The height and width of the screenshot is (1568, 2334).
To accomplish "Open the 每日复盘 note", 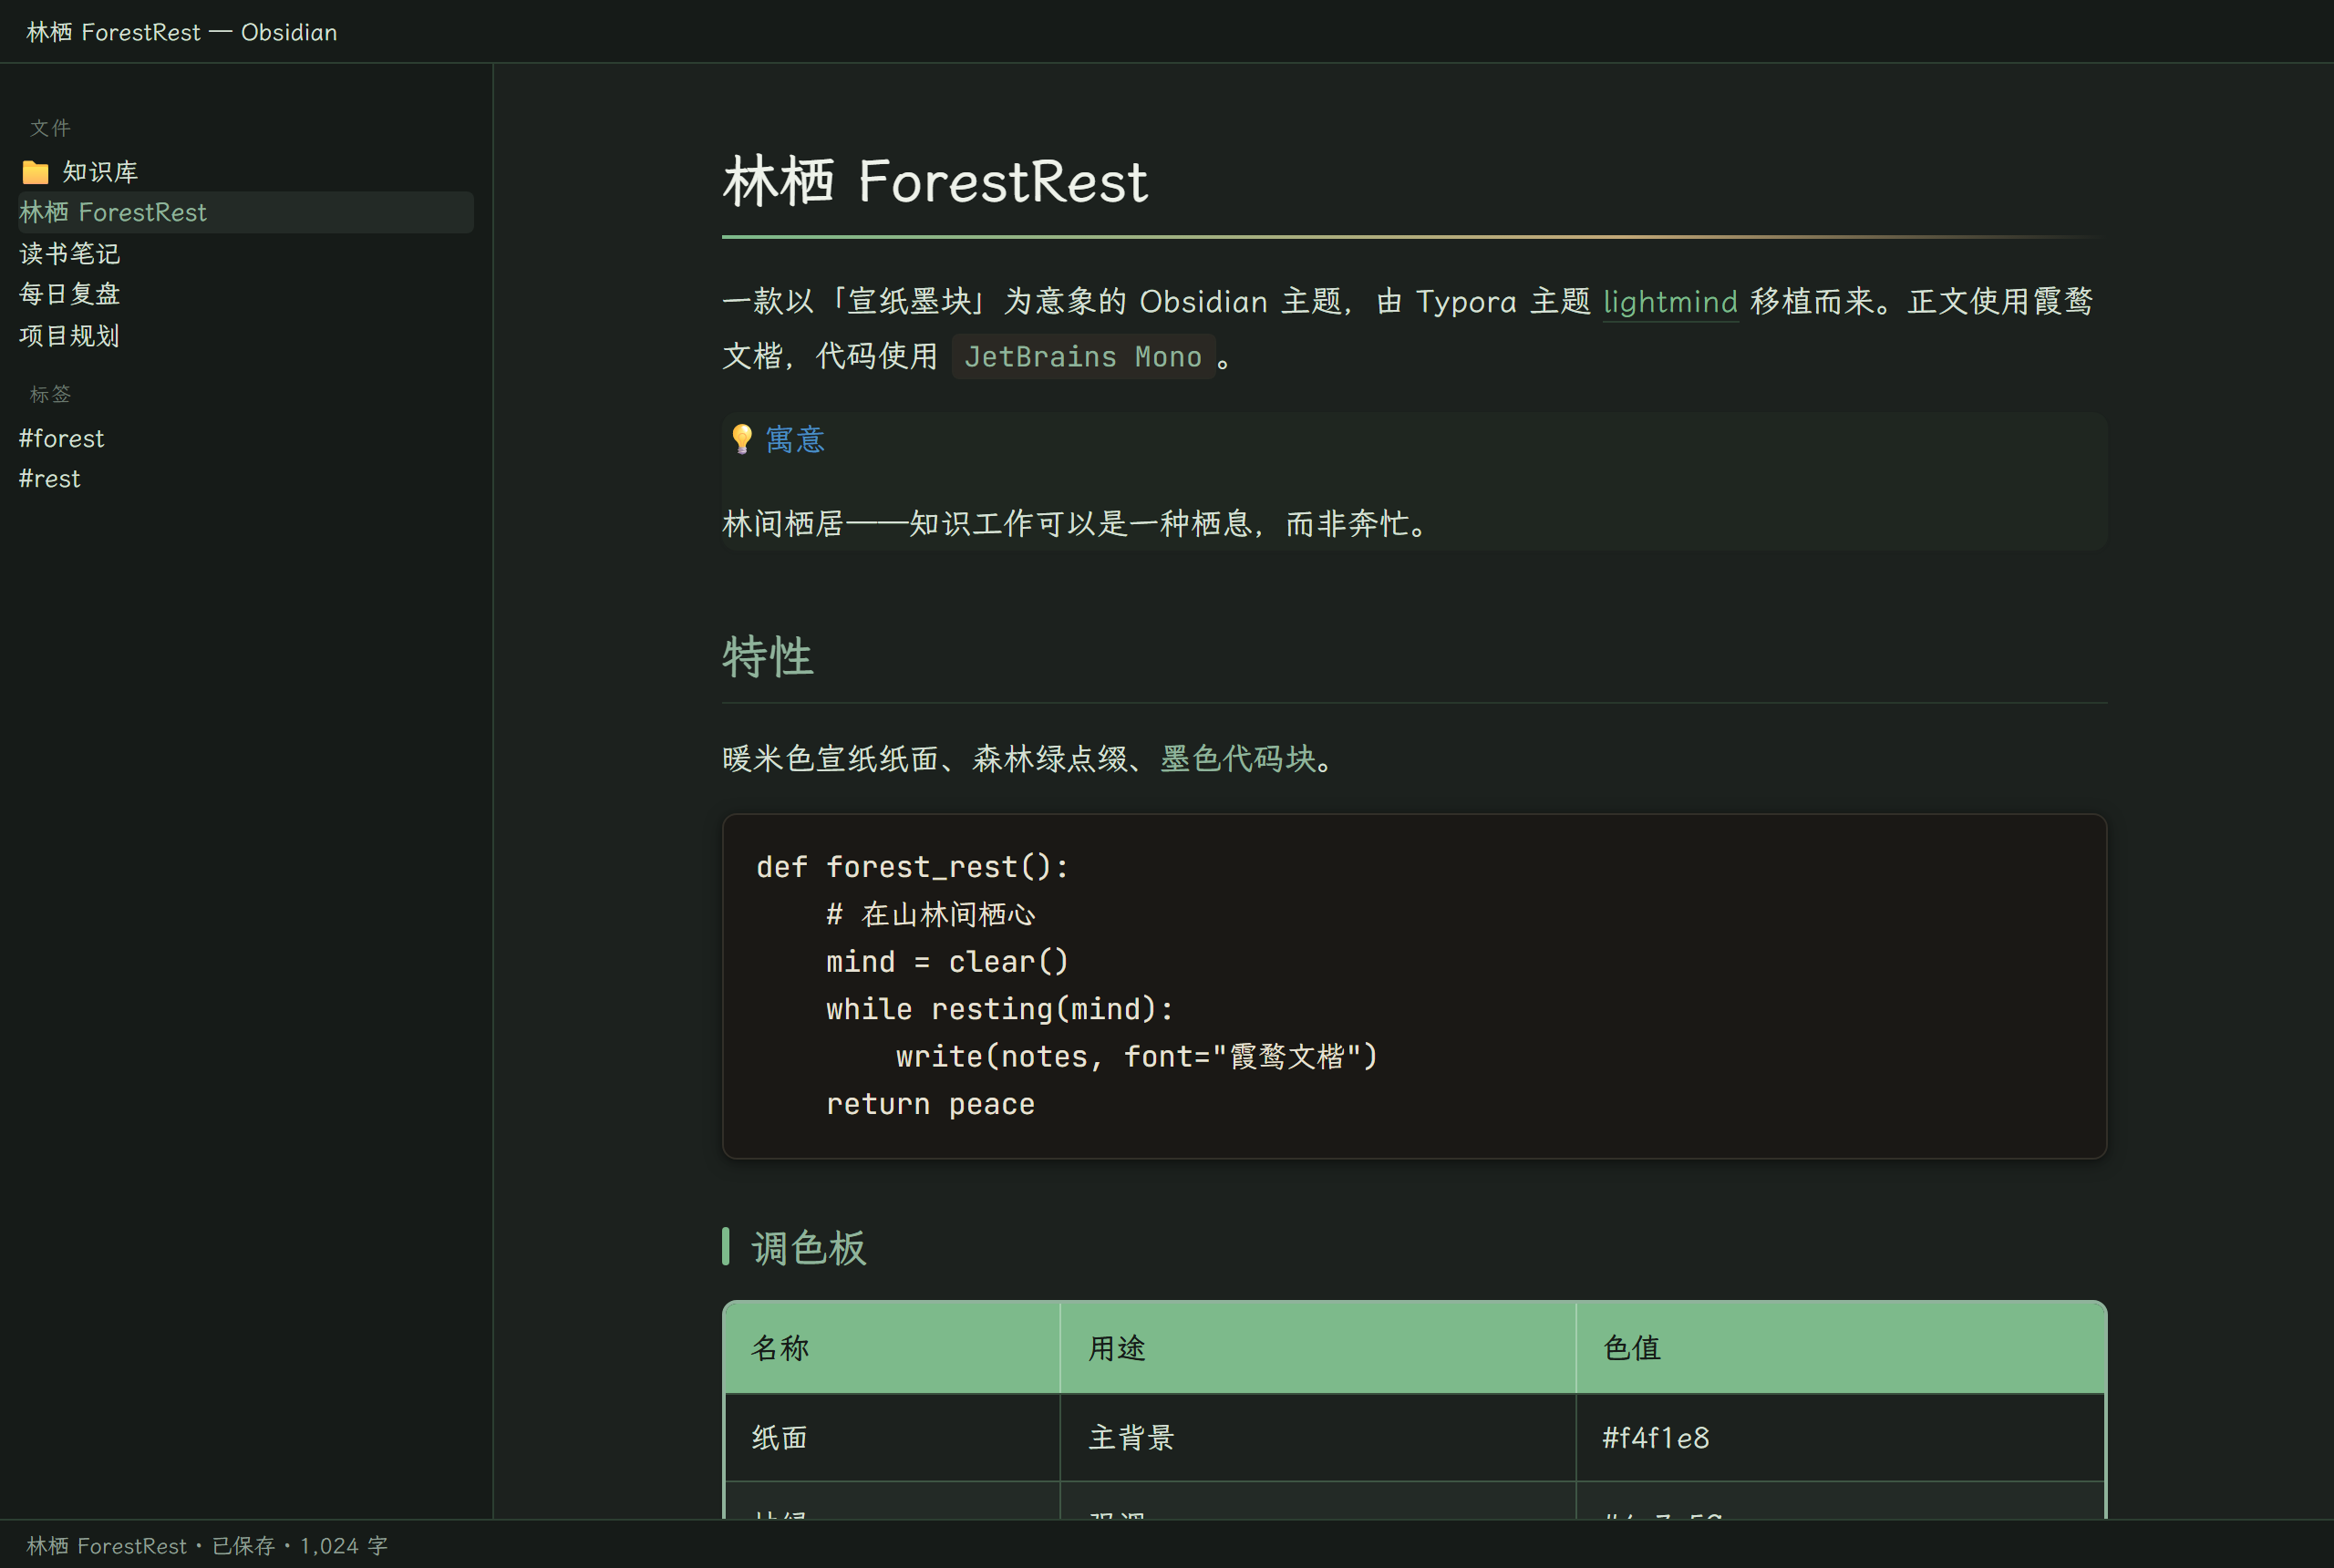I will pos(69,294).
